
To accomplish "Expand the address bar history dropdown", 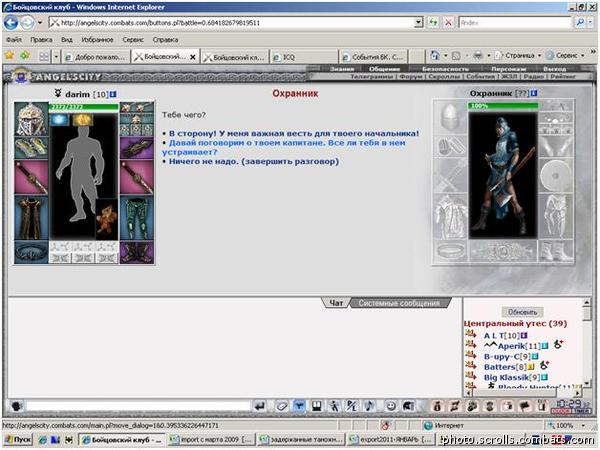I will (x=419, y=23).
